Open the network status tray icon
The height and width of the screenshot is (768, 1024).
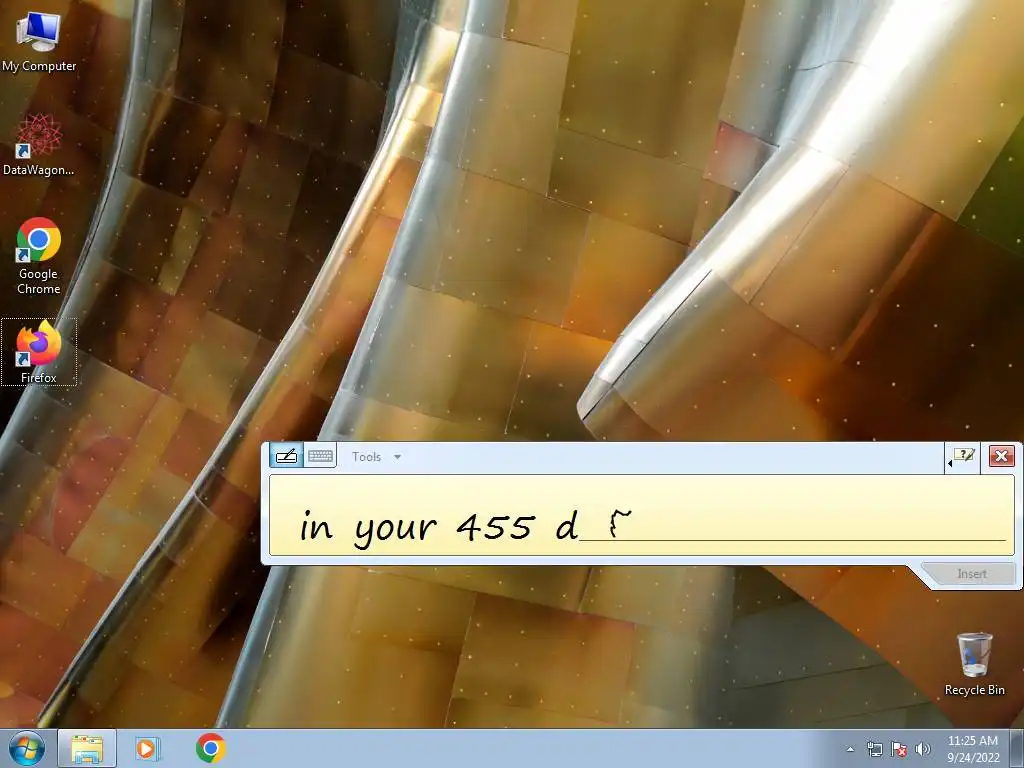pyautogui.click(x=874, y=749)
